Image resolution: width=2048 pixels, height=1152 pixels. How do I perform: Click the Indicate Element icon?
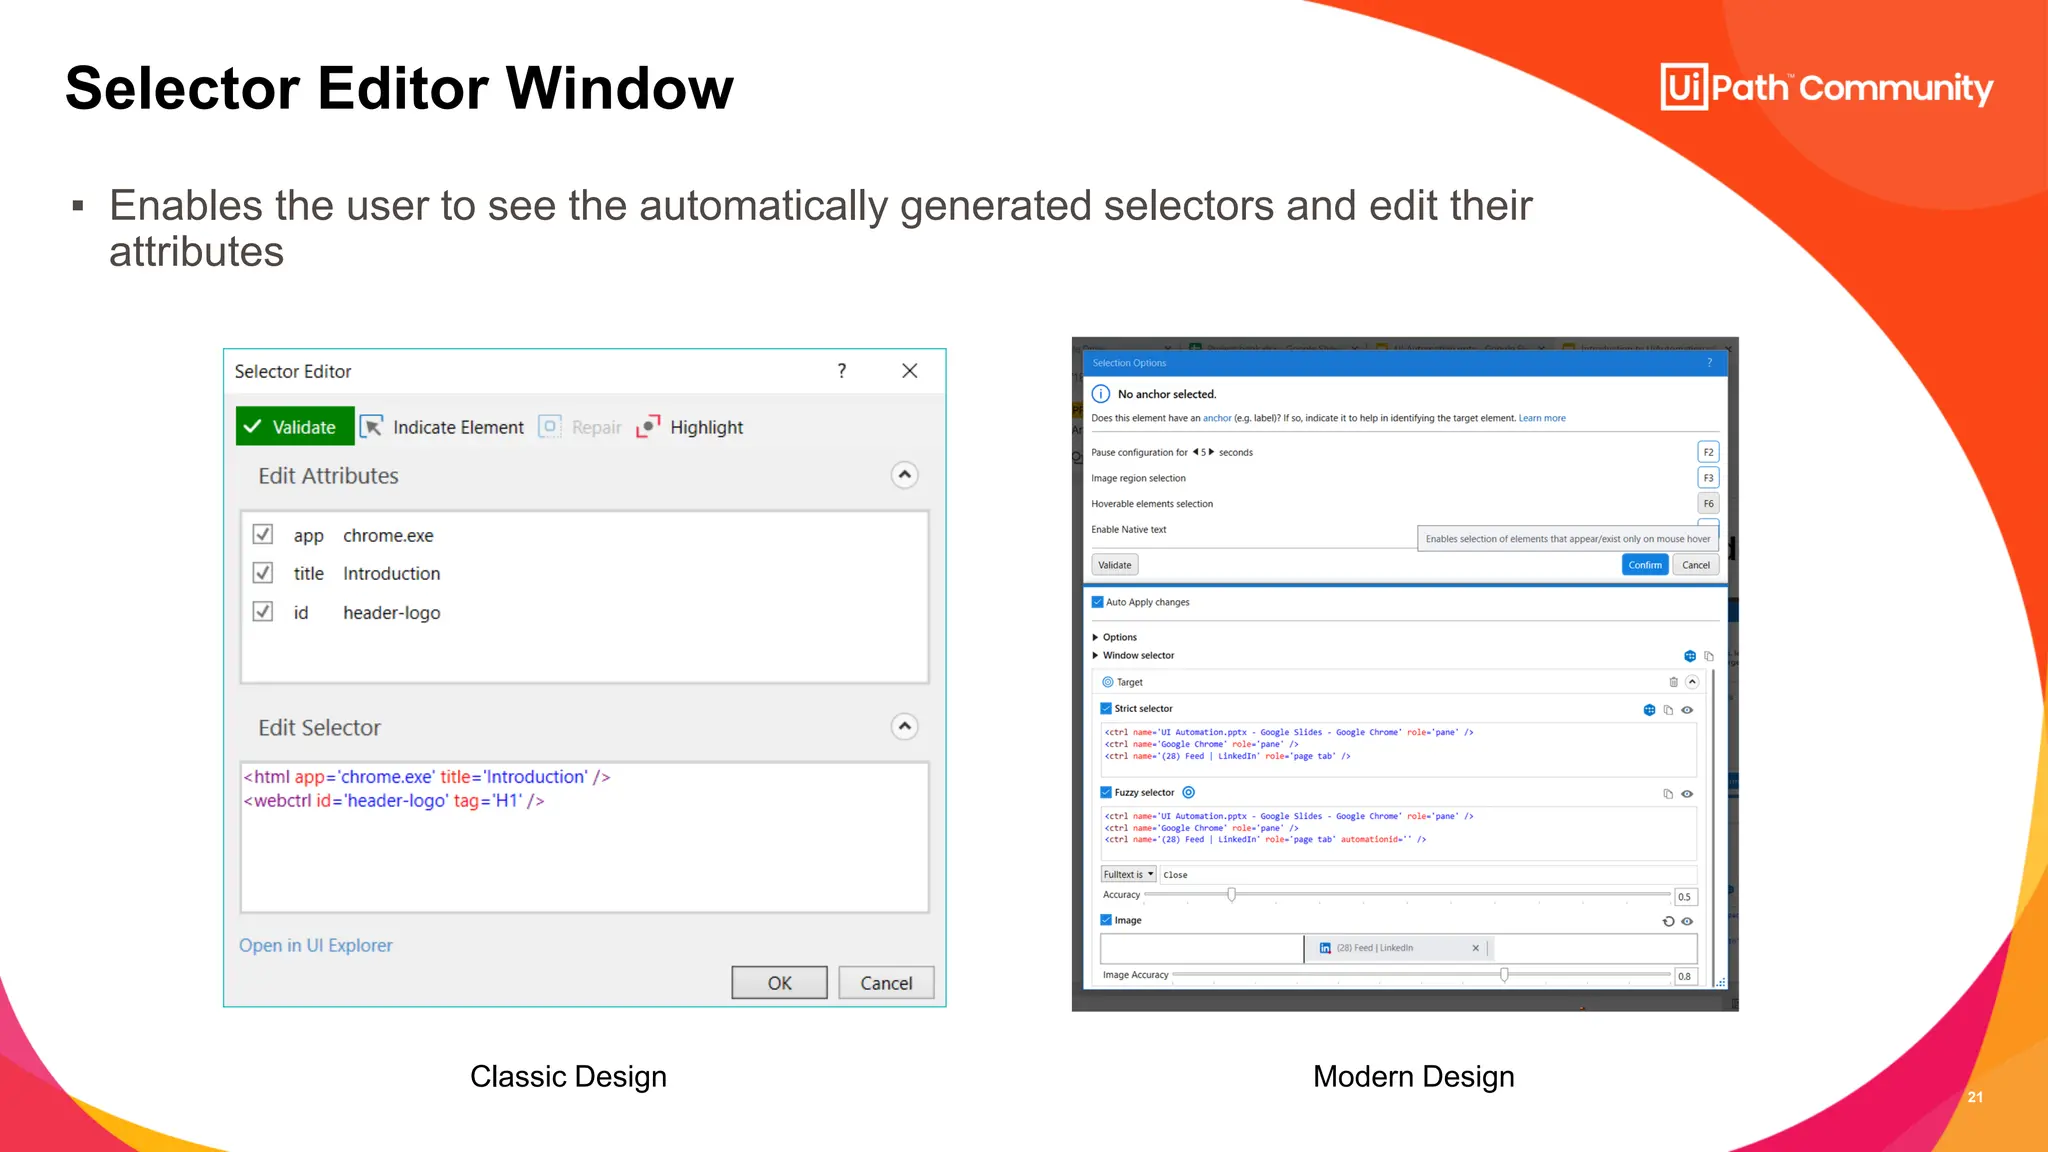(372, 427)
